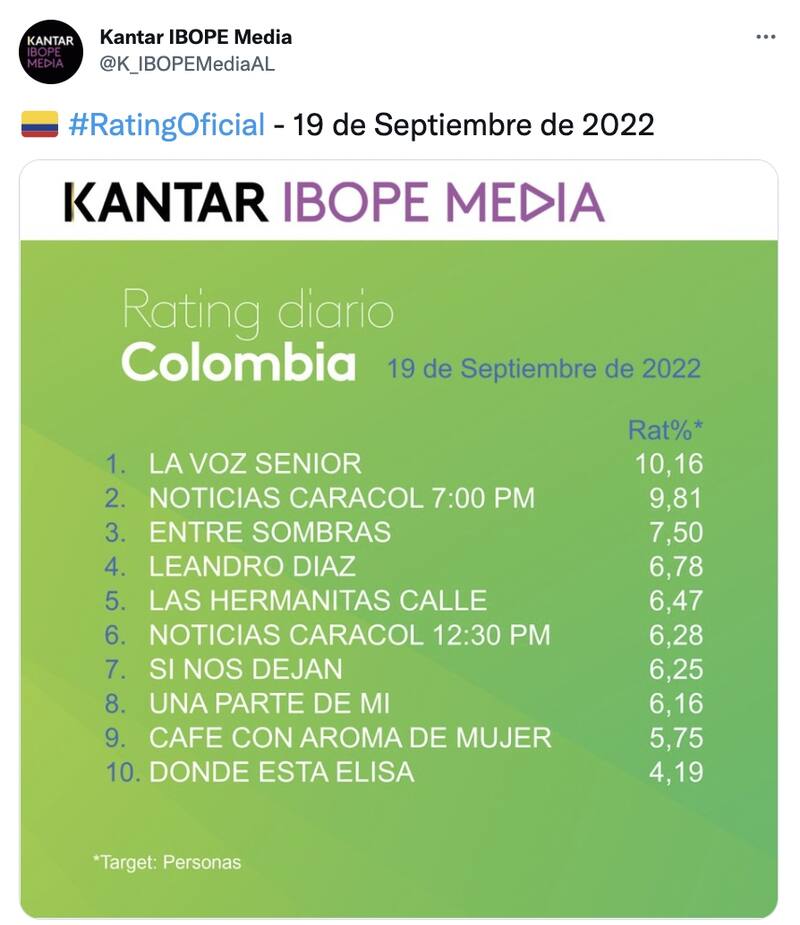
Task: Click CAFE CON AROMA DE MUJER entry
Action: (x=349, y=738)
